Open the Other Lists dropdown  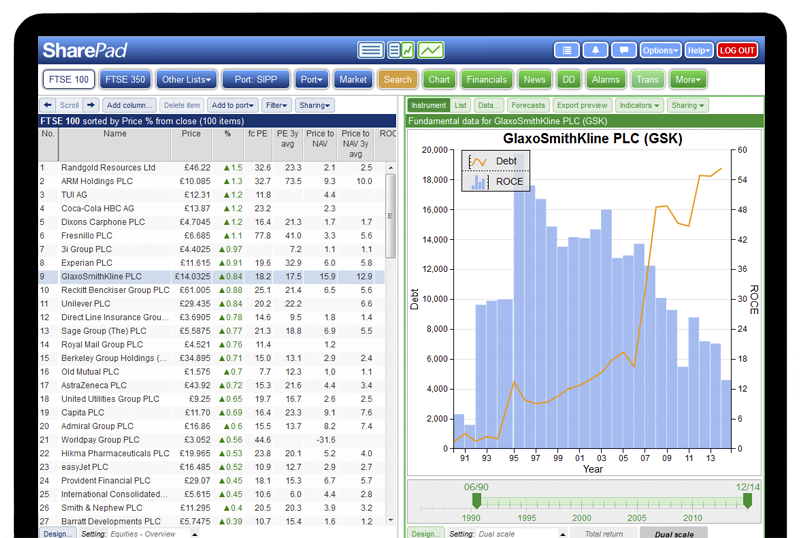point(188,79)
